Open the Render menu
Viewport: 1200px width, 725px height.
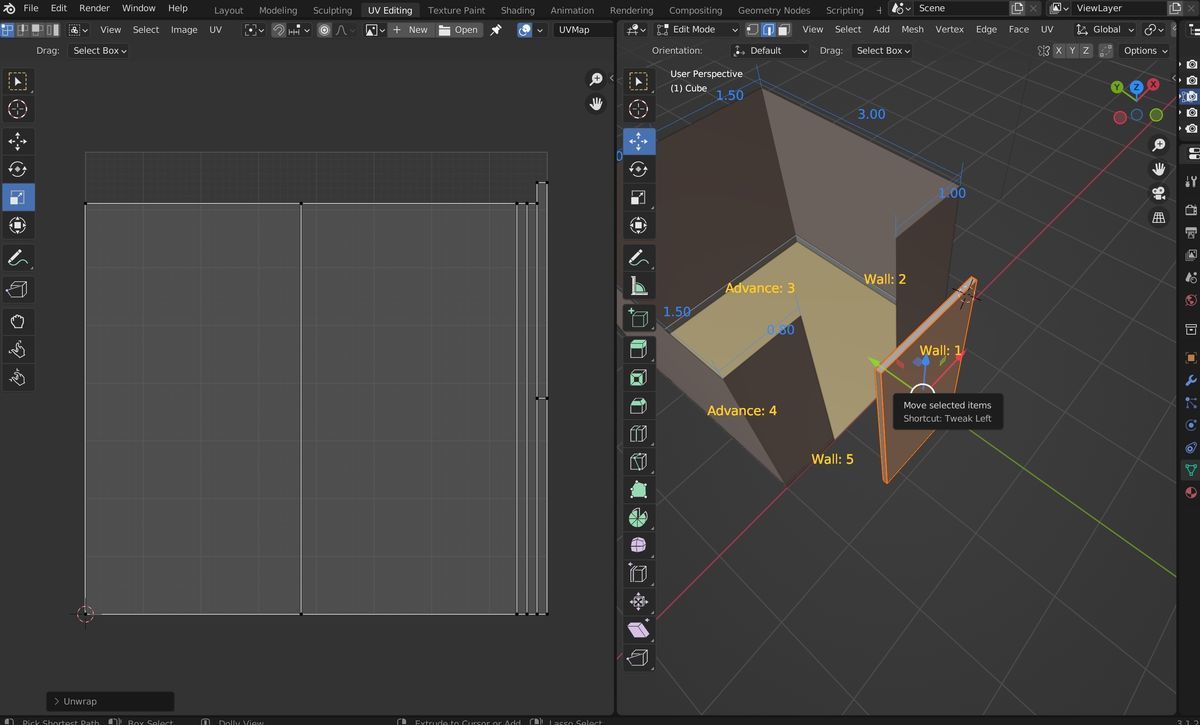click(x=94, y=8)
